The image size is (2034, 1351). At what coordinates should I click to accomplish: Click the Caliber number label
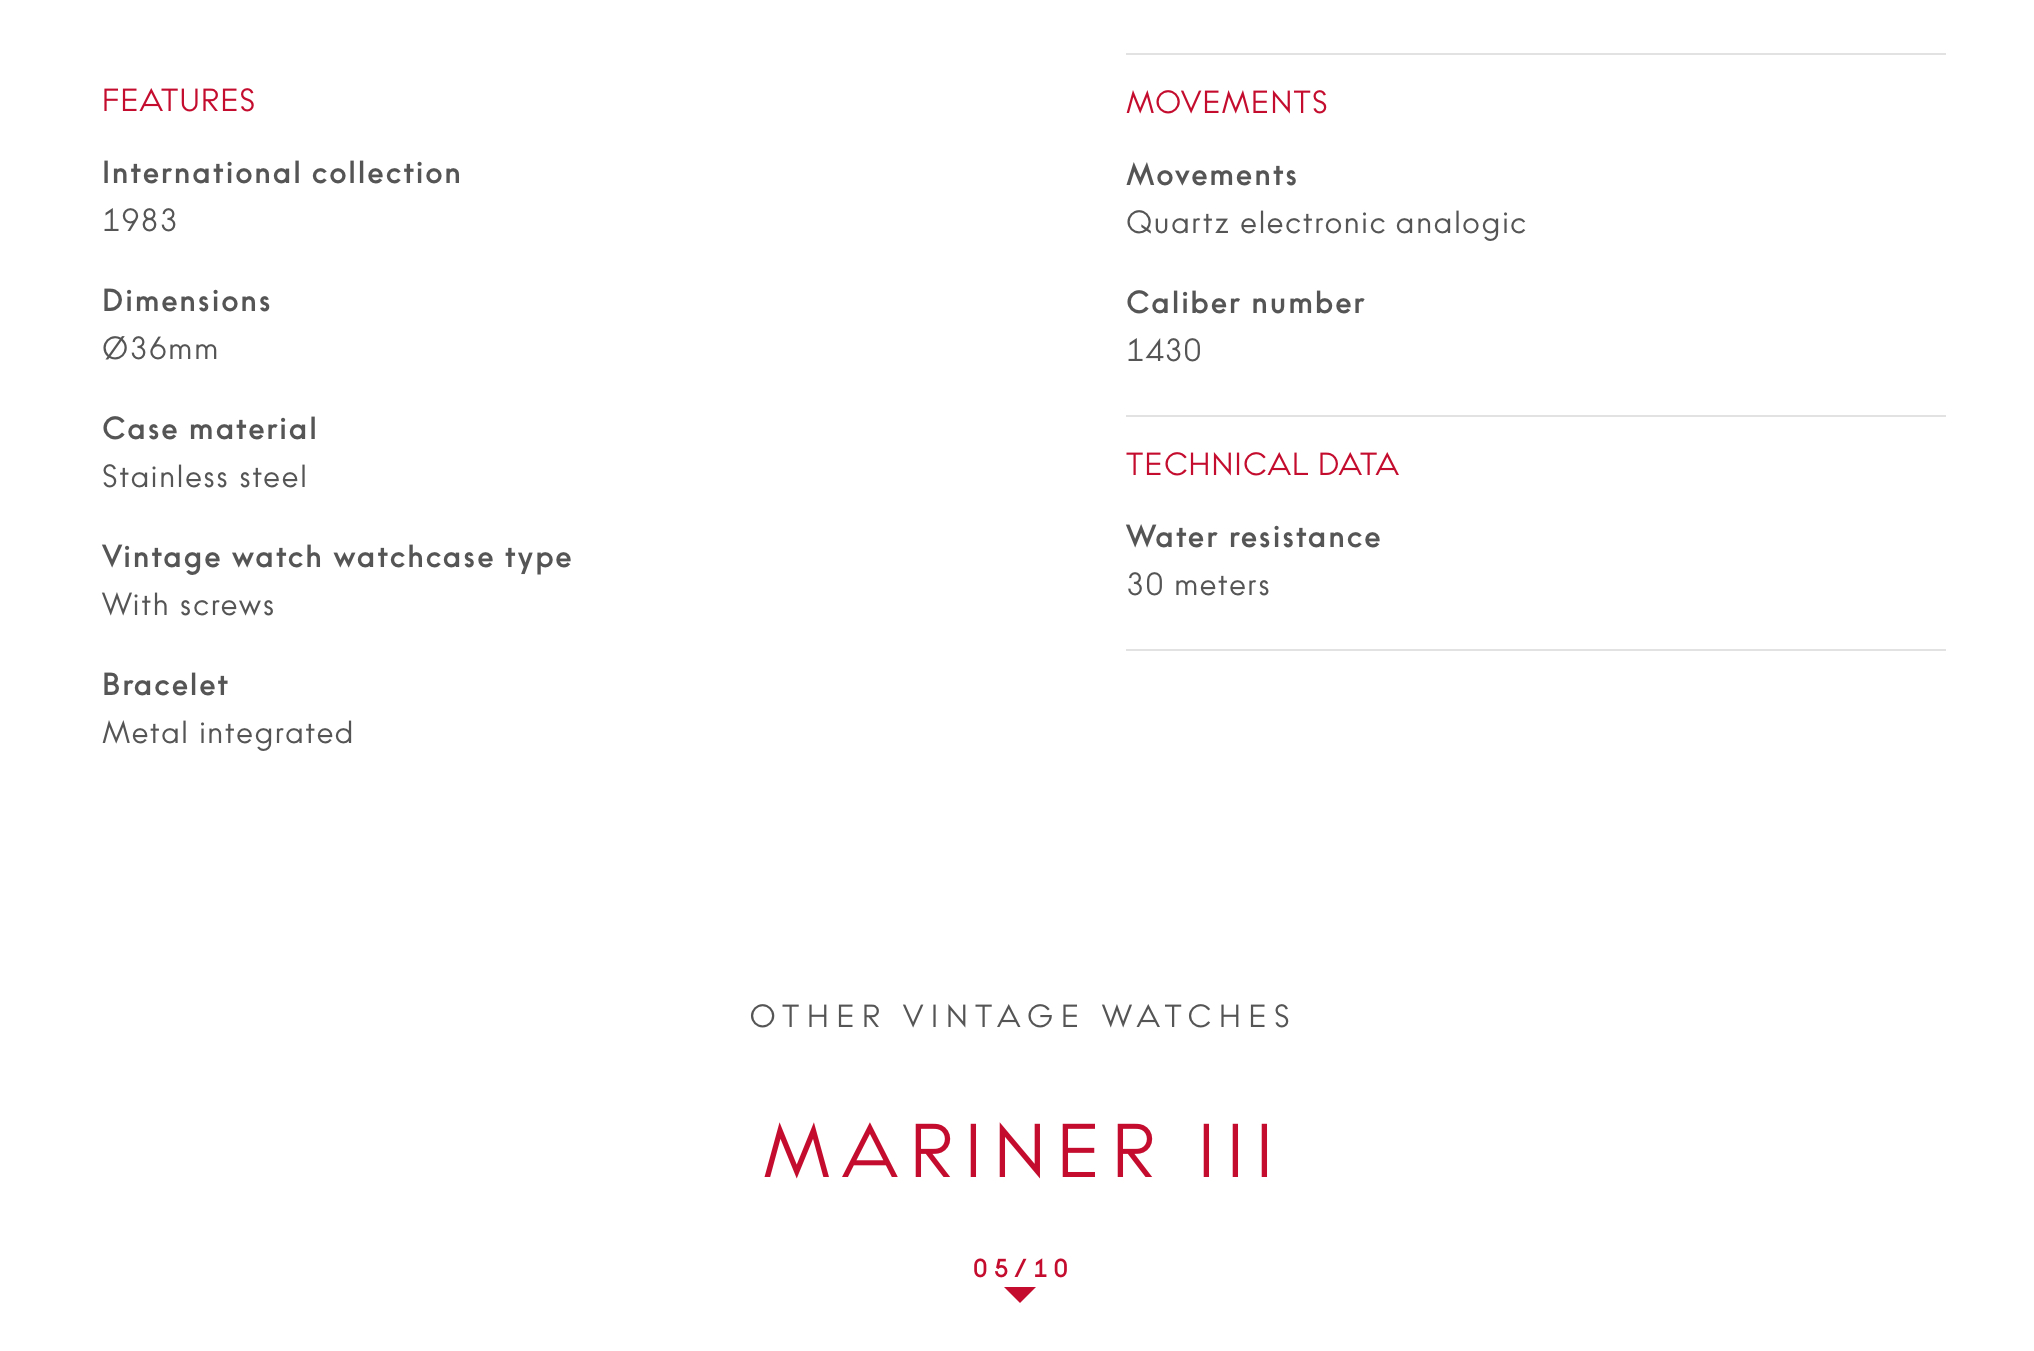coord(1245,303)
